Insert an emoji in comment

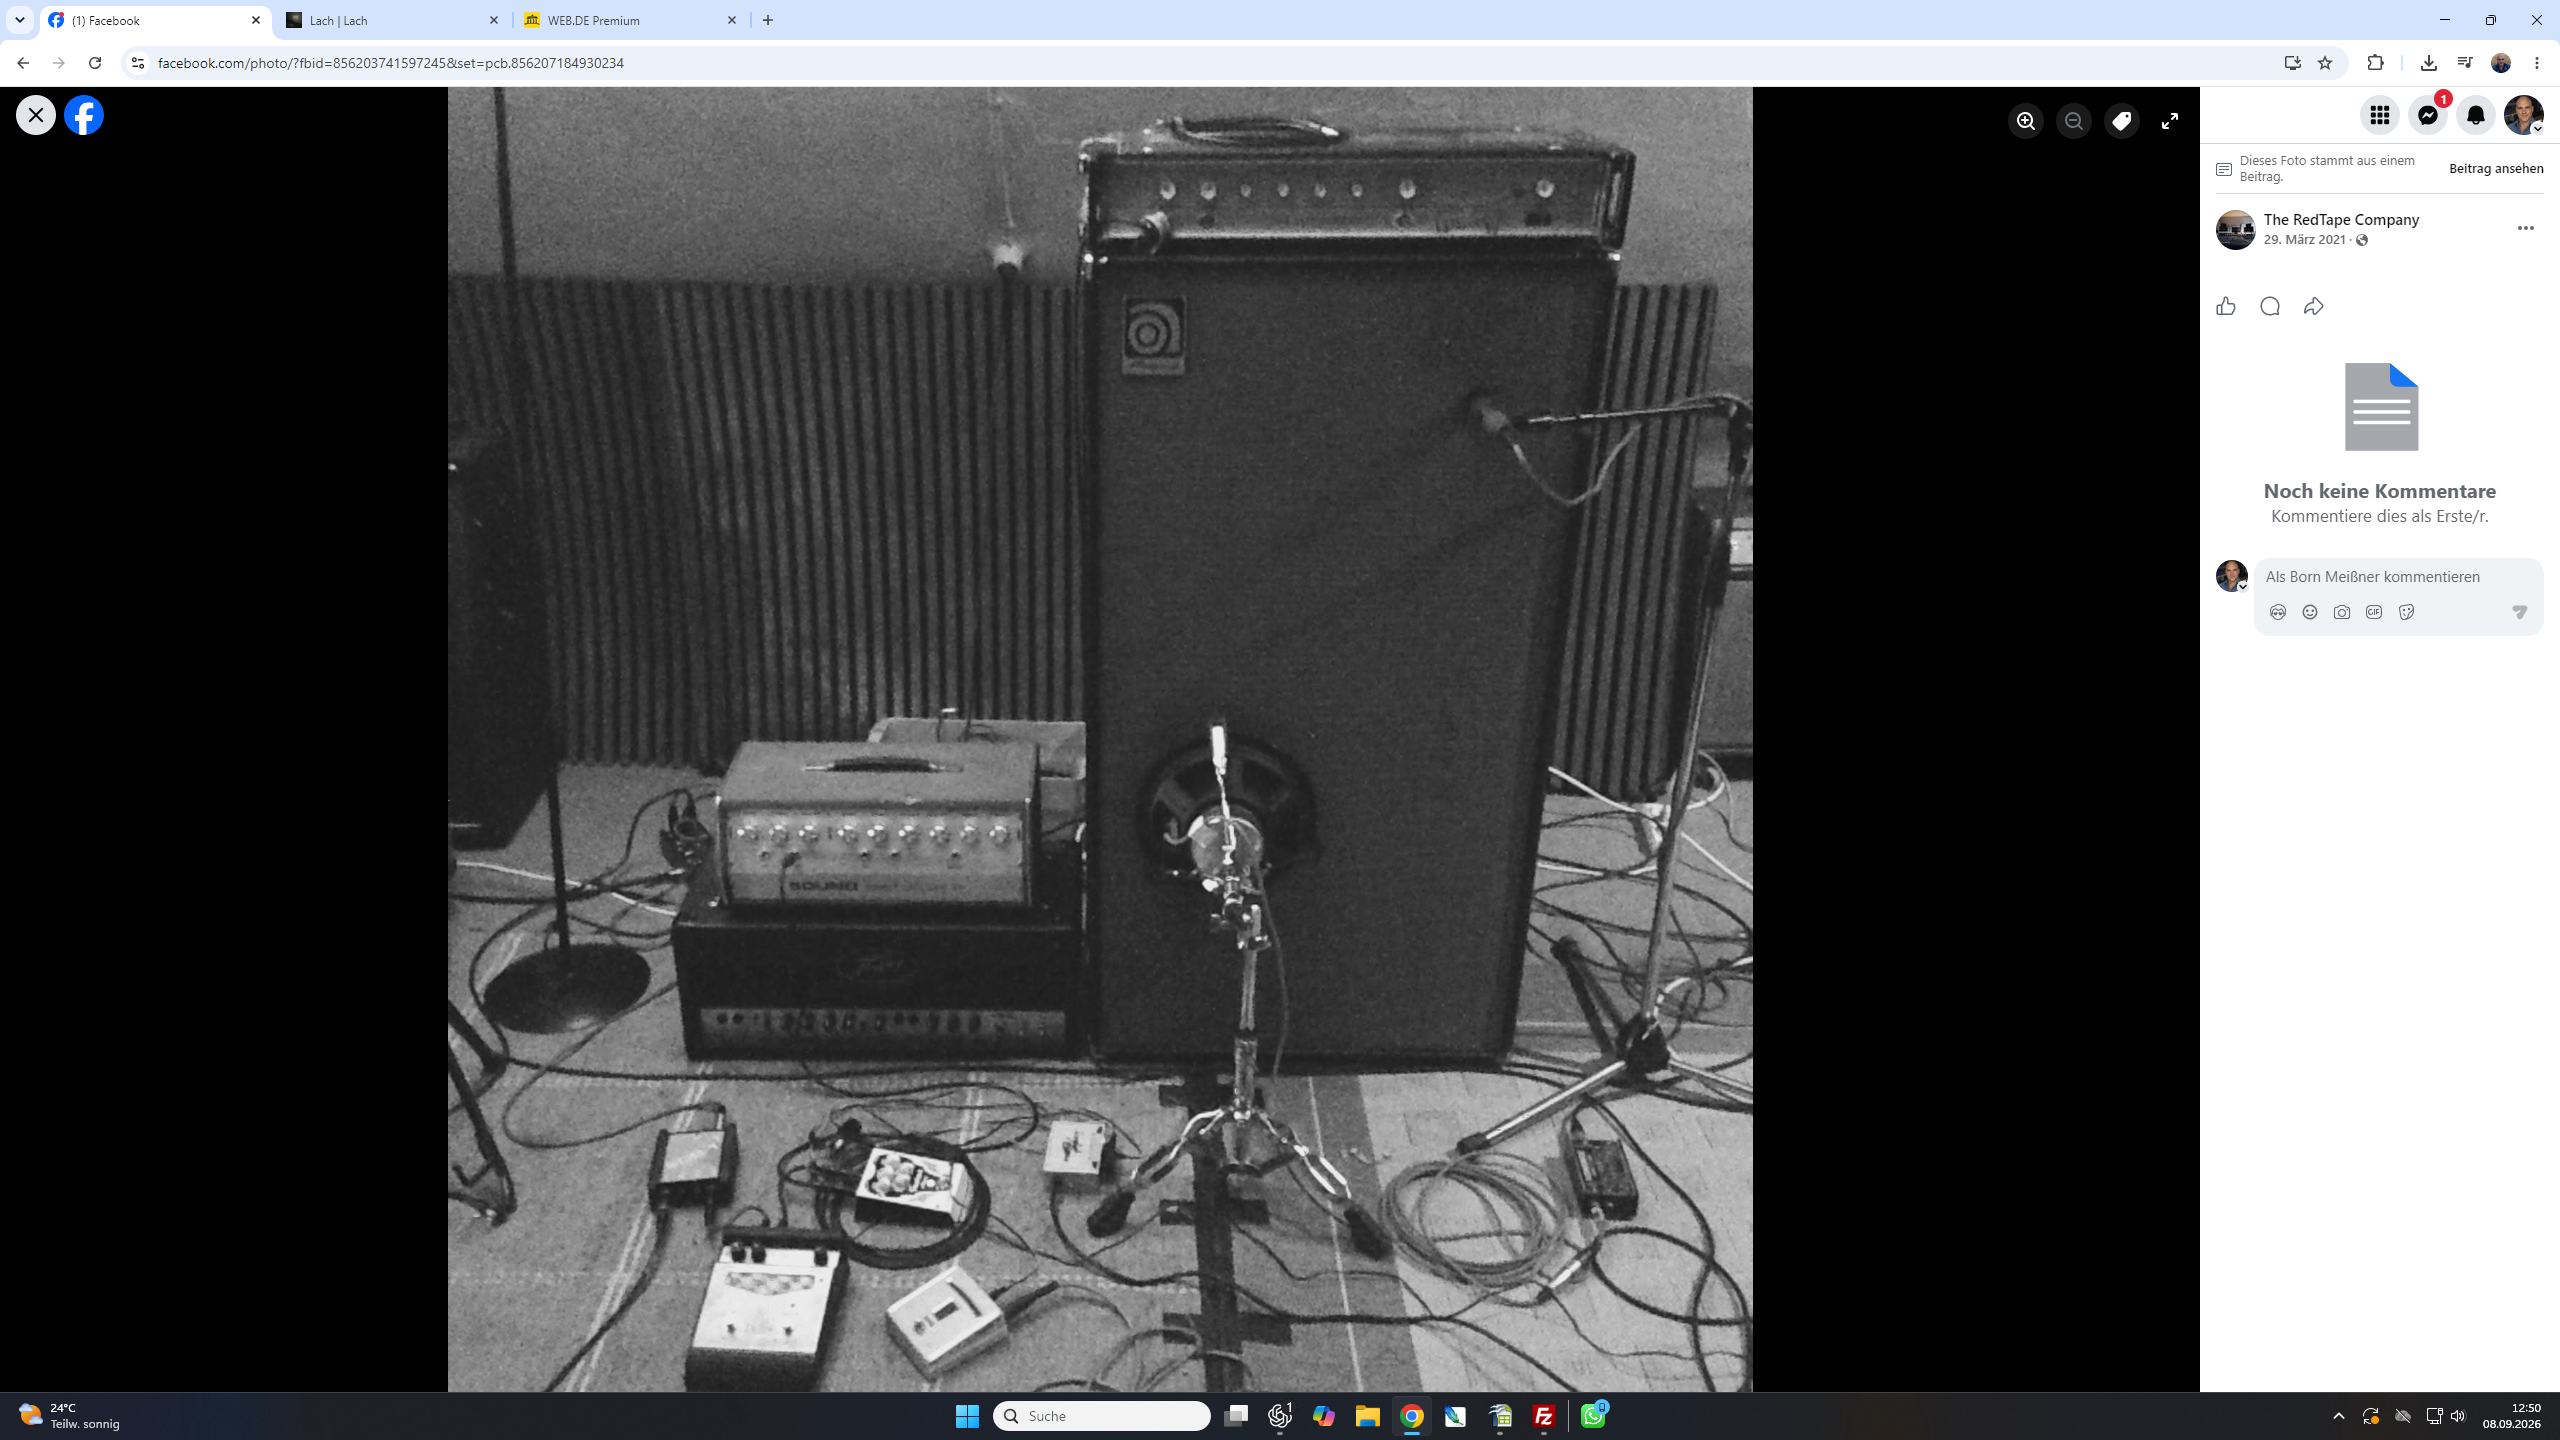pyautogui.click(x=2310, y=612)
